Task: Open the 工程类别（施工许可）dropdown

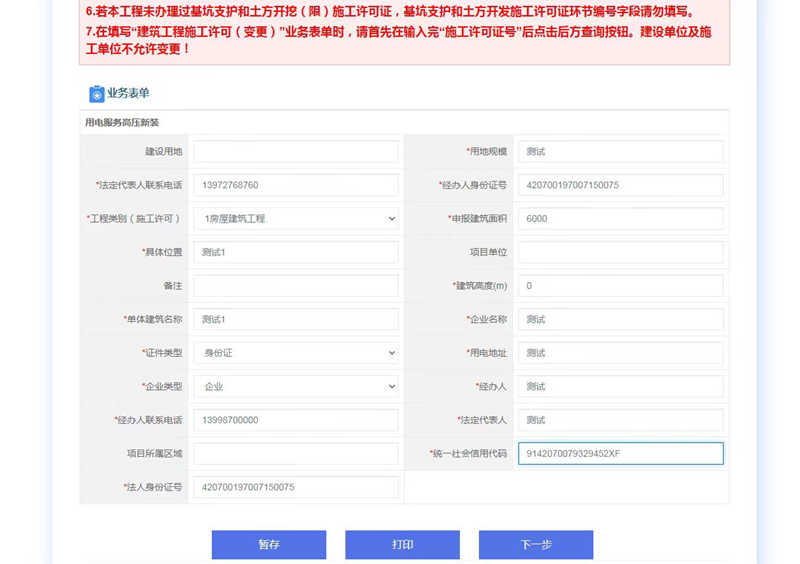Action: coord(296,218)
